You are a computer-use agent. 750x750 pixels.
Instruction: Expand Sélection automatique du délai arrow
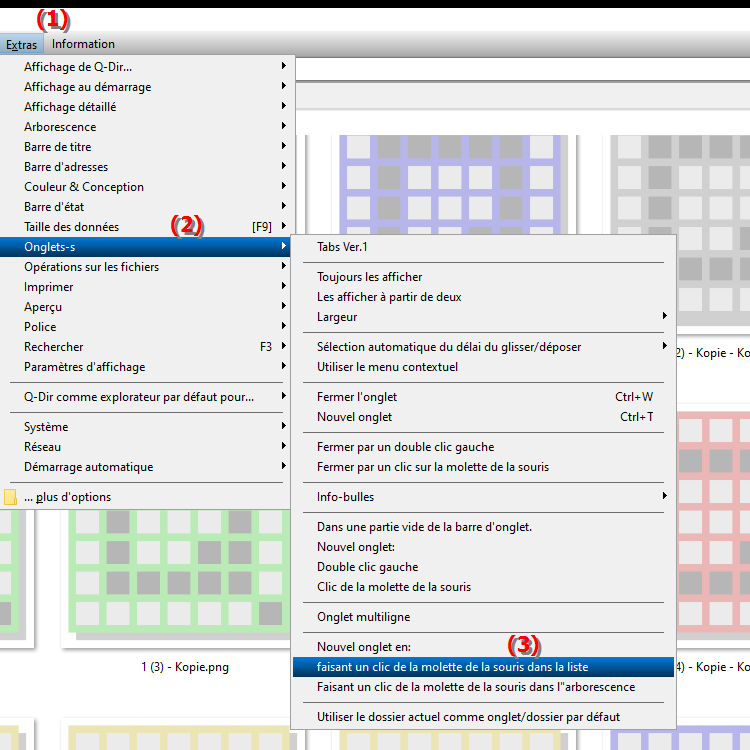point(664,346)
